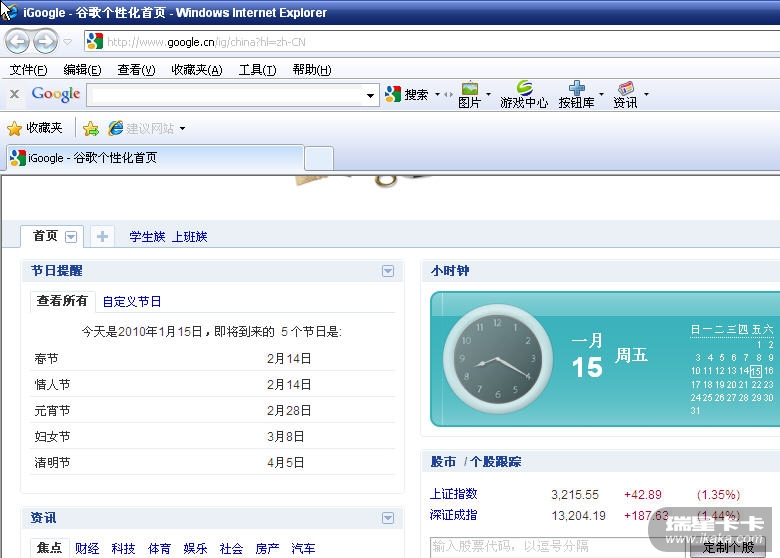Click the 妇女节 holiday row
Screen dimensions: 780x558
point(212,437)
